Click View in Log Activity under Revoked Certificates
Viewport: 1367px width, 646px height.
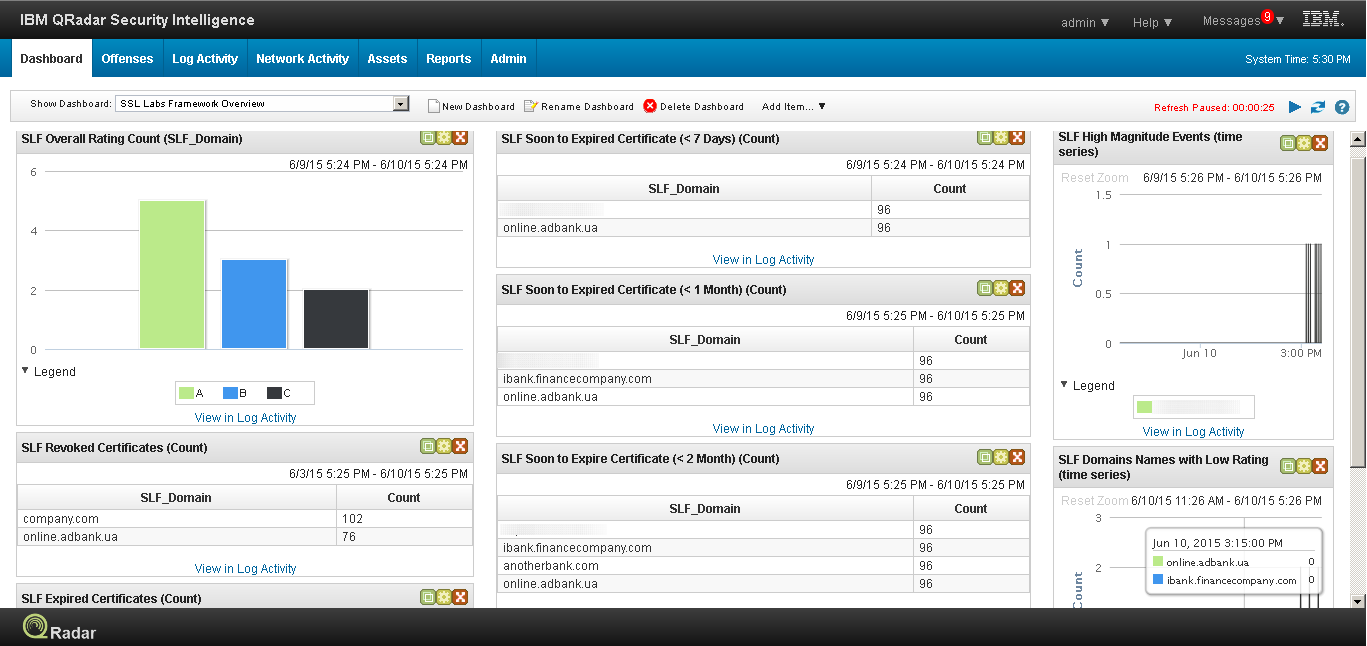tap(245, 568)
